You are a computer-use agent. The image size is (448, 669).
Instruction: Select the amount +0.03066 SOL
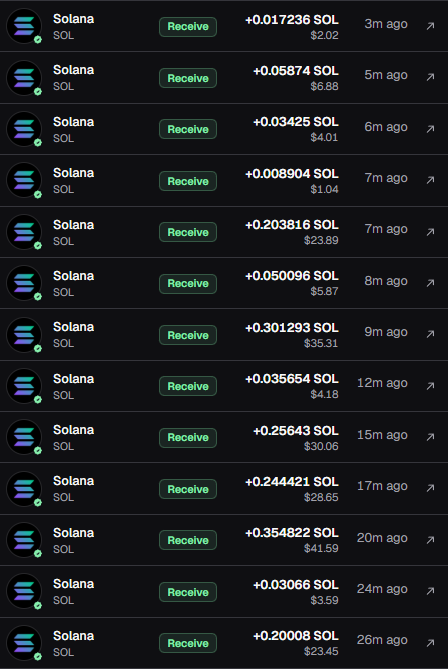point(296,585)
